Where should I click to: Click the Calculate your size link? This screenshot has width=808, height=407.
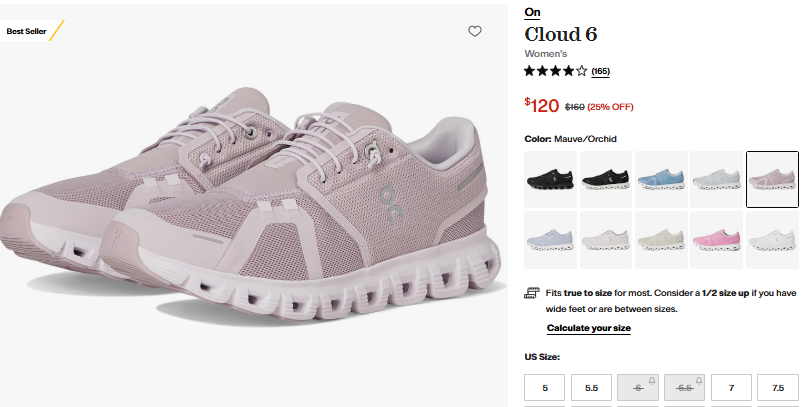[588, 328]
